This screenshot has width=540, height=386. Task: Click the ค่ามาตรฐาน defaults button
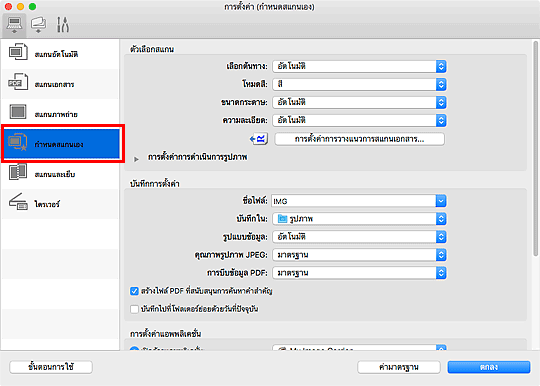(x=399, y=367)
